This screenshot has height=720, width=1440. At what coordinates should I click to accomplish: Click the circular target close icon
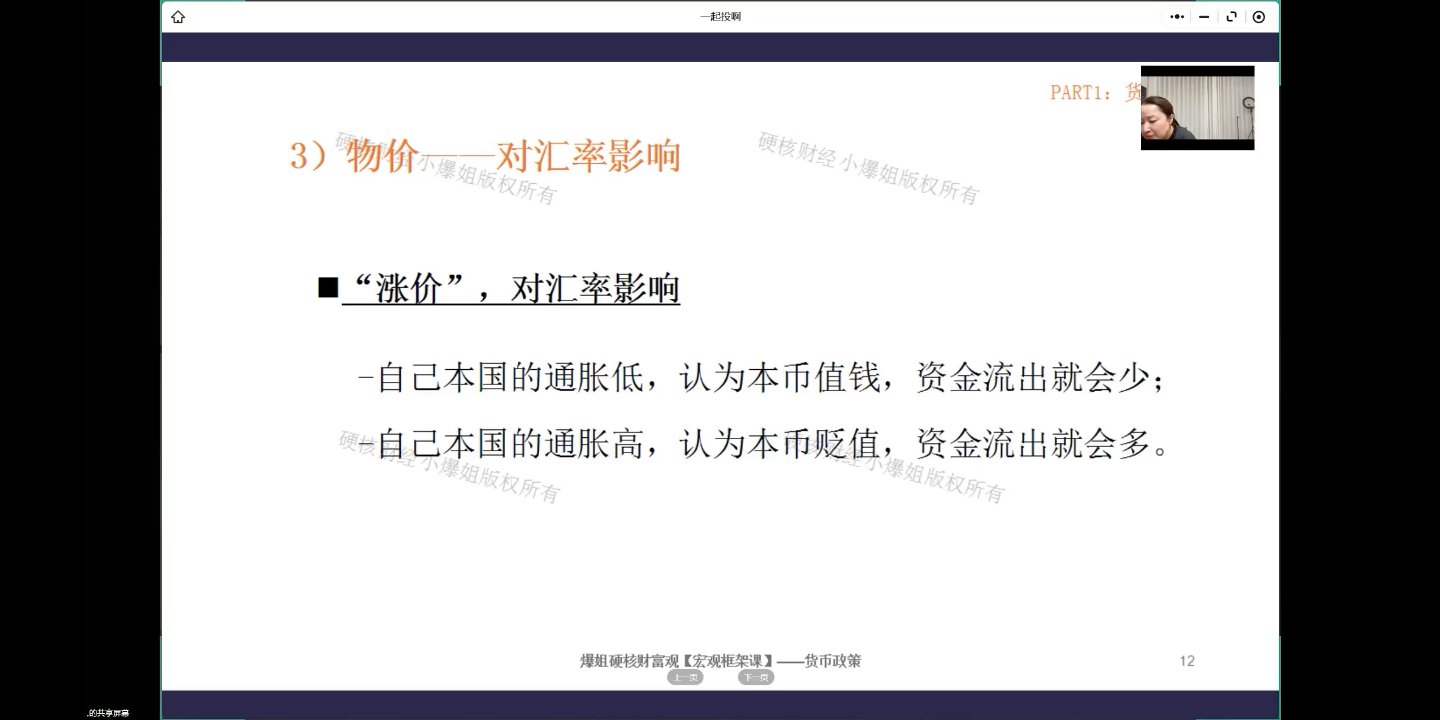point(1258,17)
